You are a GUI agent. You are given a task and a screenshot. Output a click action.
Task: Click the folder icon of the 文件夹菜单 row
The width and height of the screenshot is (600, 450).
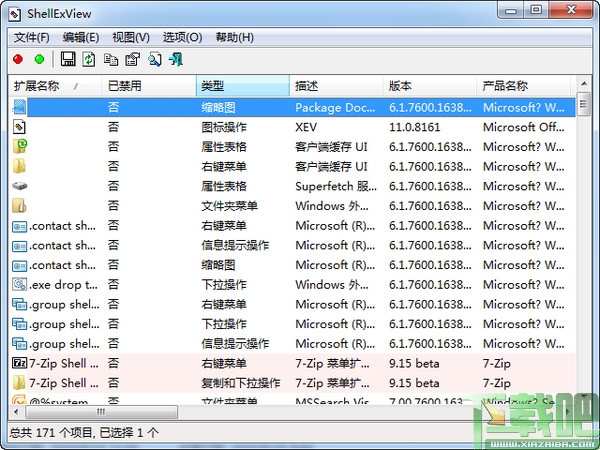tap(19, 206)
